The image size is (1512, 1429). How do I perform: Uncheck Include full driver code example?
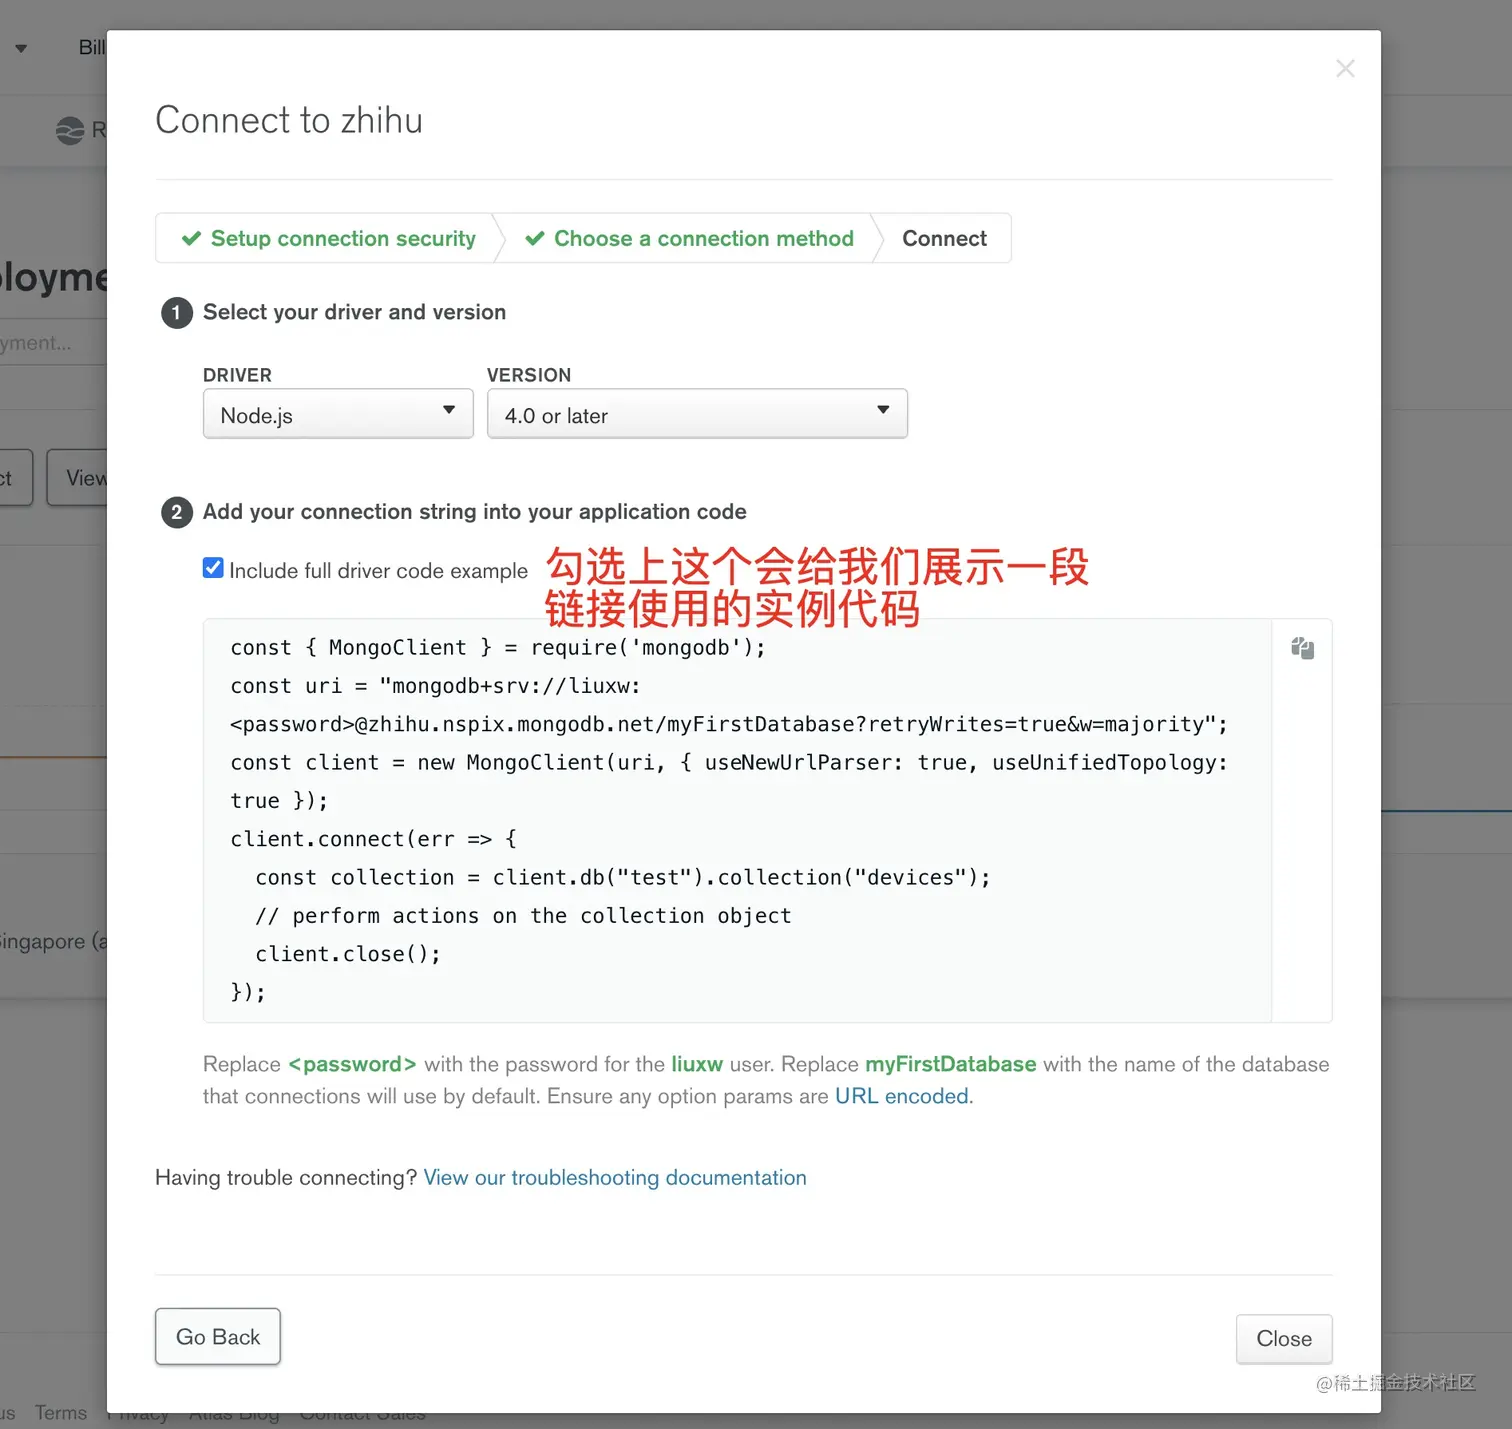213,568
